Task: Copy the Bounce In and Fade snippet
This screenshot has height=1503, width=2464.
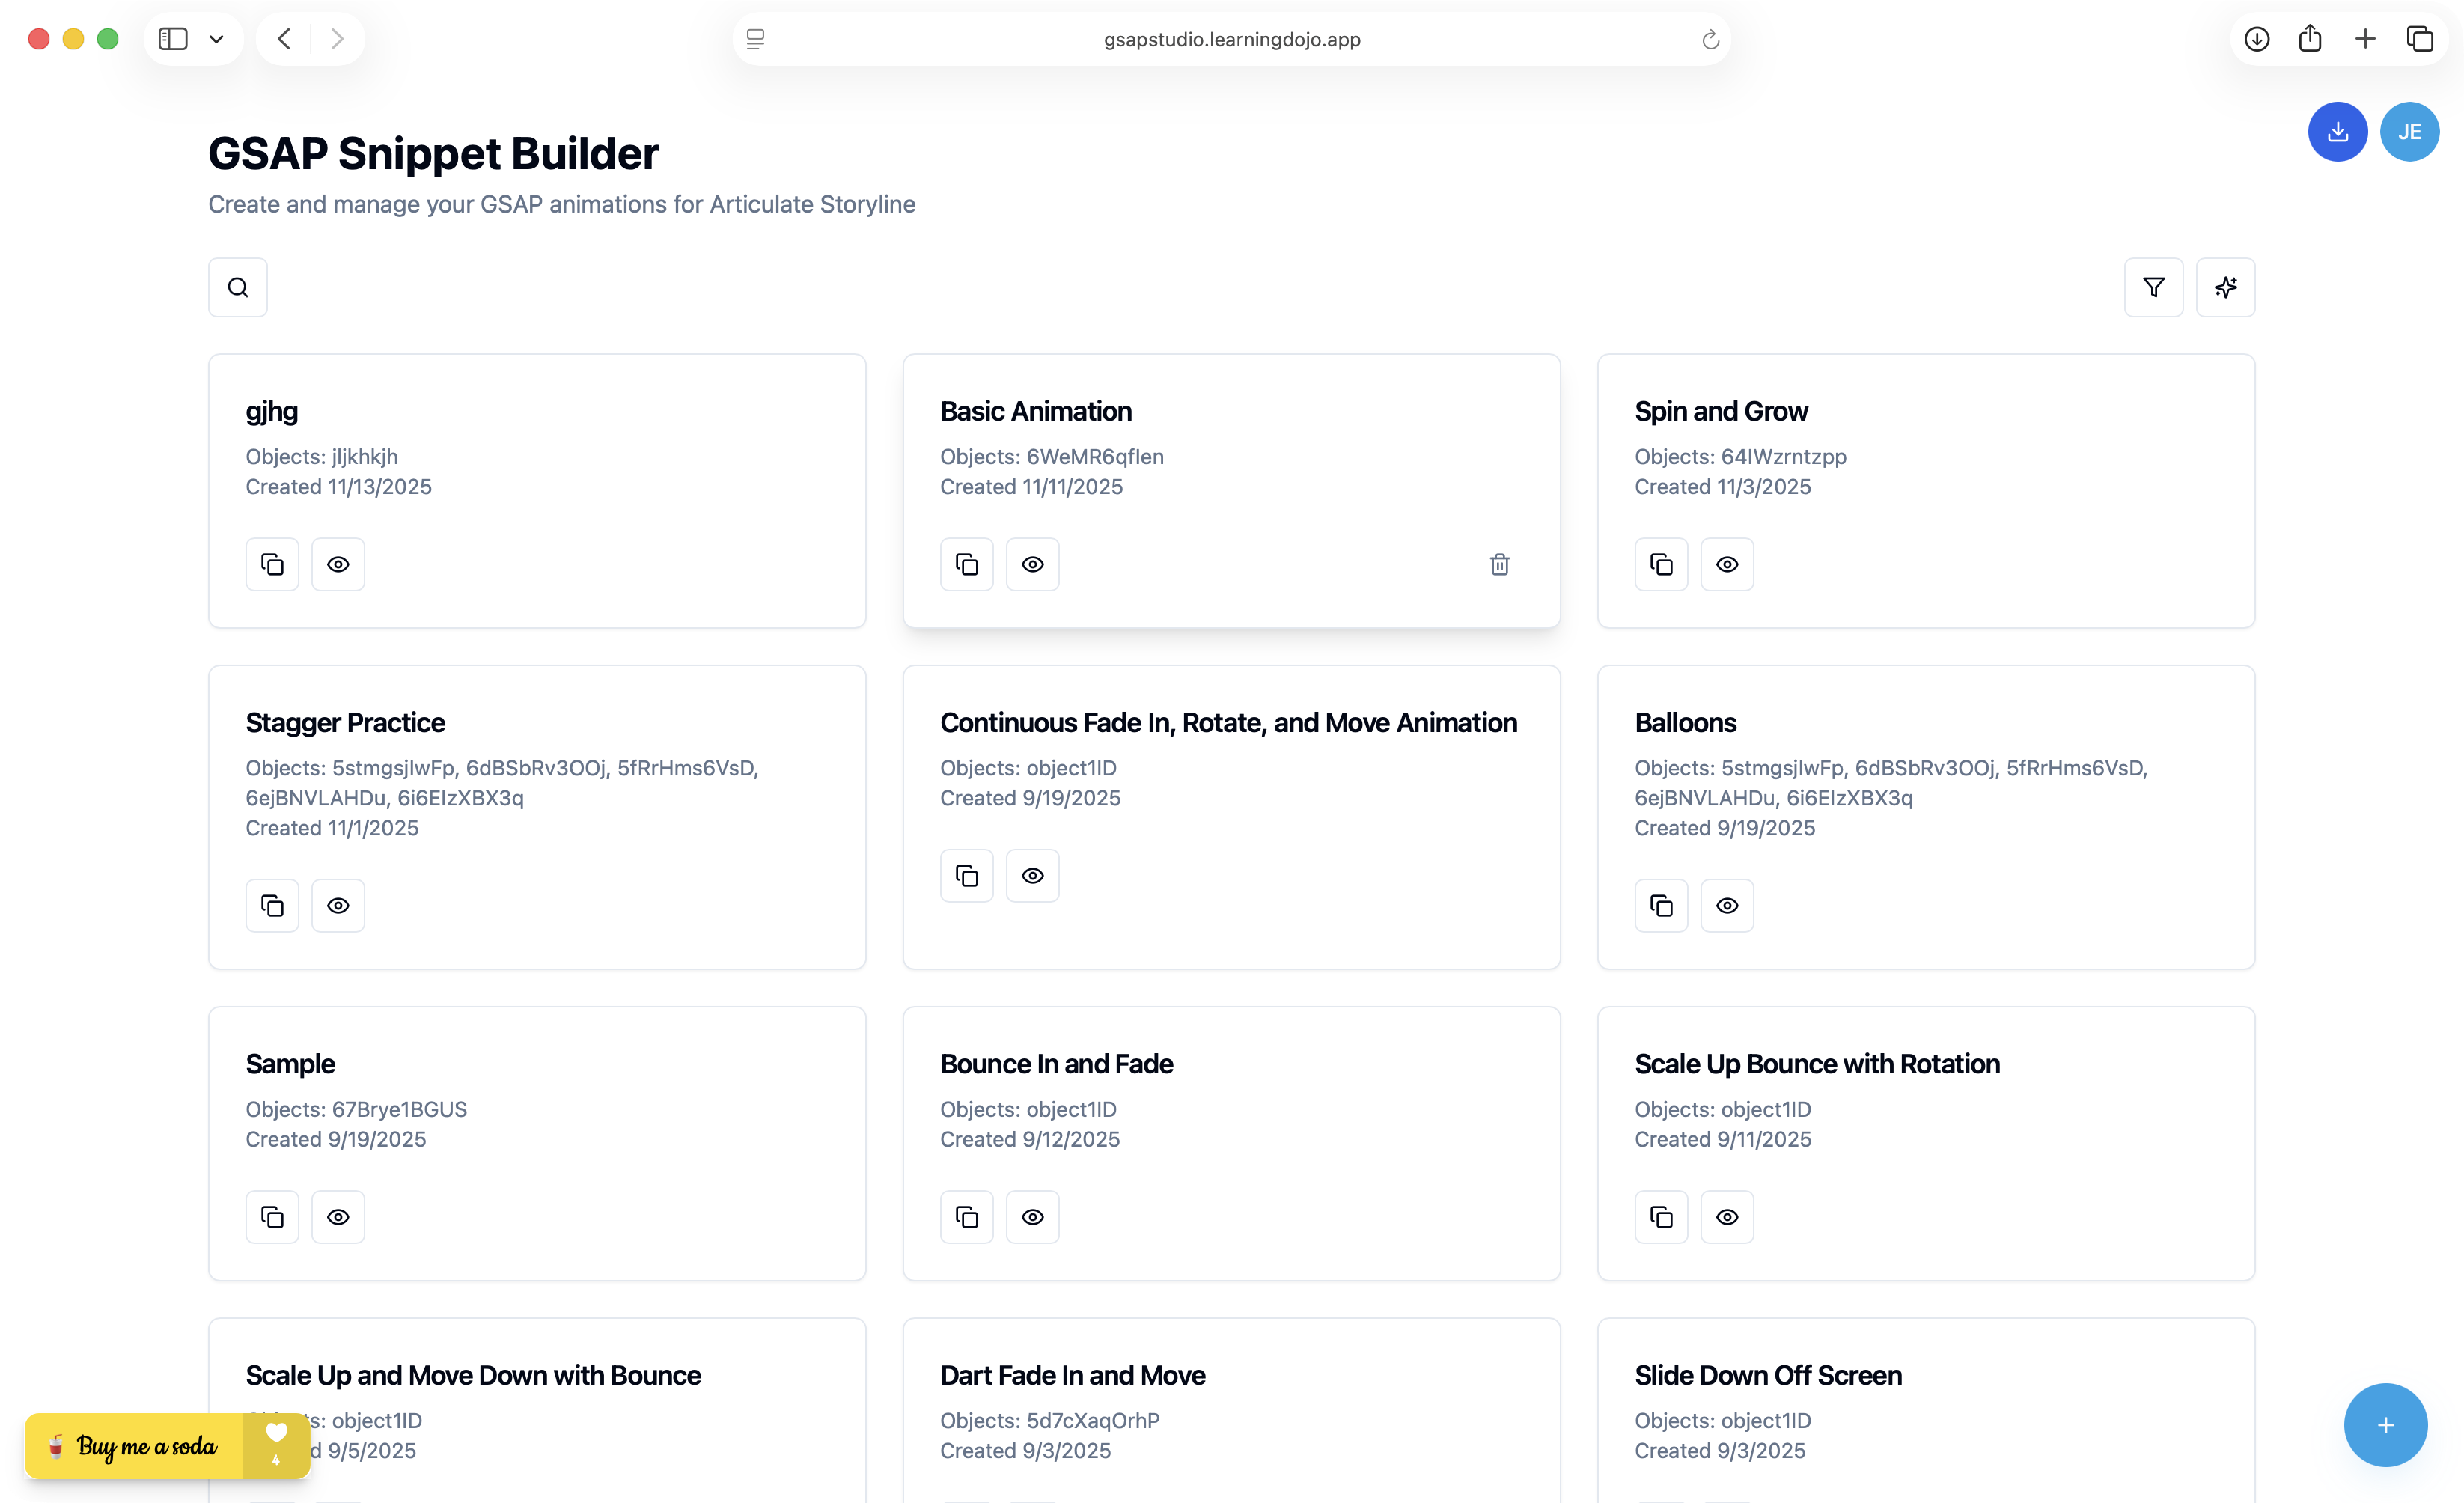Action: pos(966,1217)
